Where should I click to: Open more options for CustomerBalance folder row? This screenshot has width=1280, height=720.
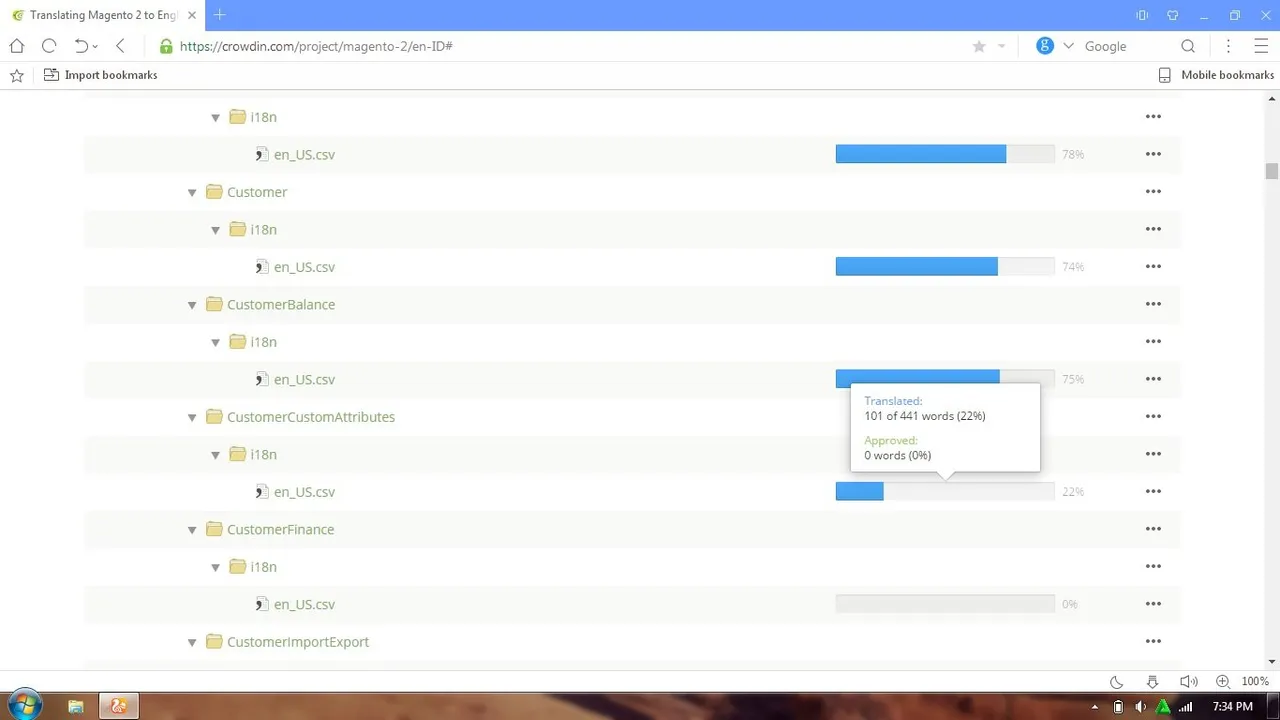(1153, 304)
